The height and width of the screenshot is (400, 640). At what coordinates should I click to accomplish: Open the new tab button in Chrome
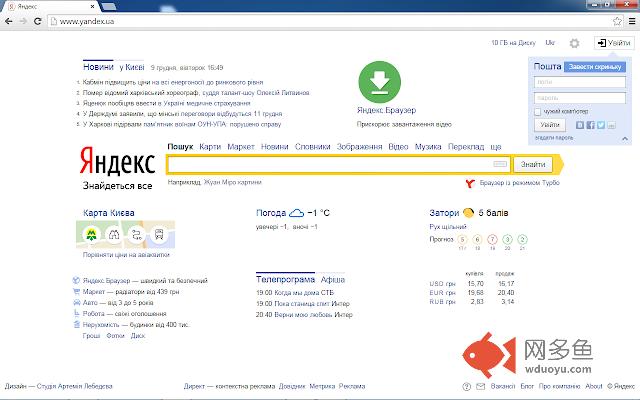coord(108,6)
